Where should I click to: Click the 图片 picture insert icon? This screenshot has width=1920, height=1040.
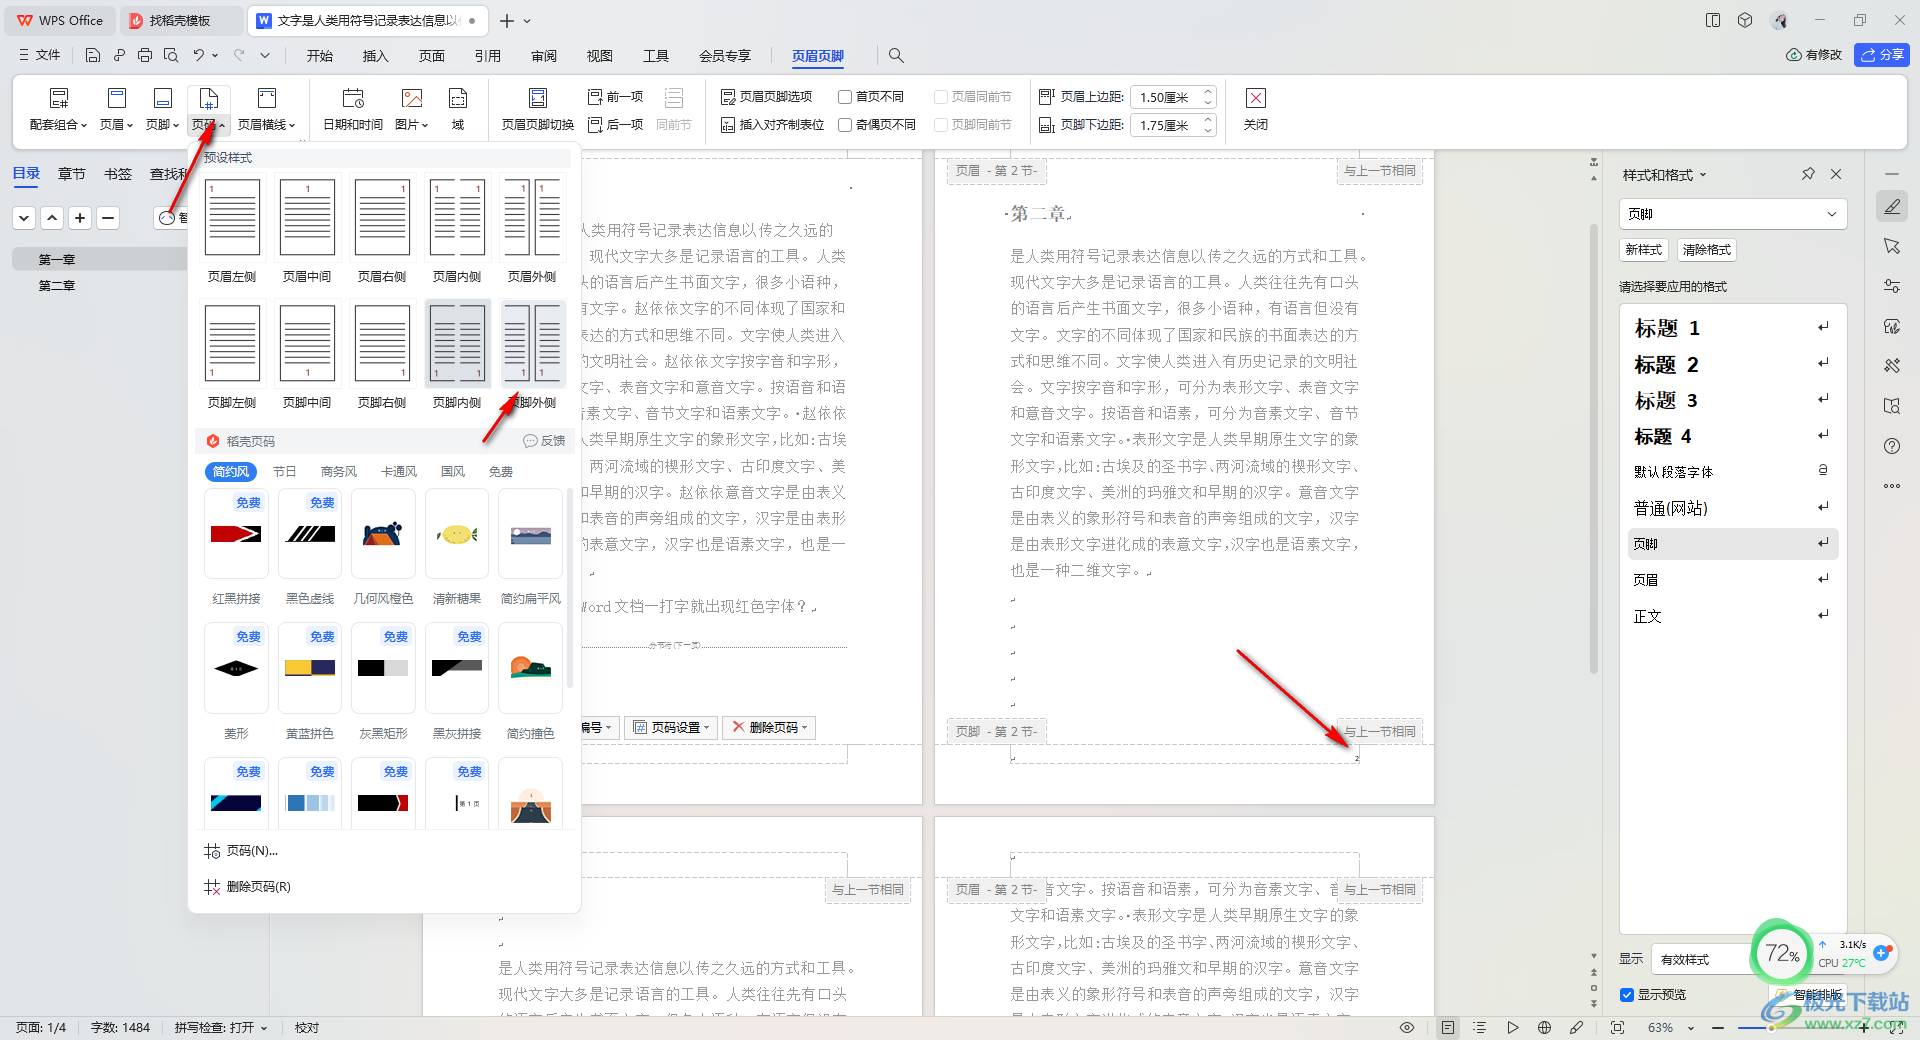point(411,98)
